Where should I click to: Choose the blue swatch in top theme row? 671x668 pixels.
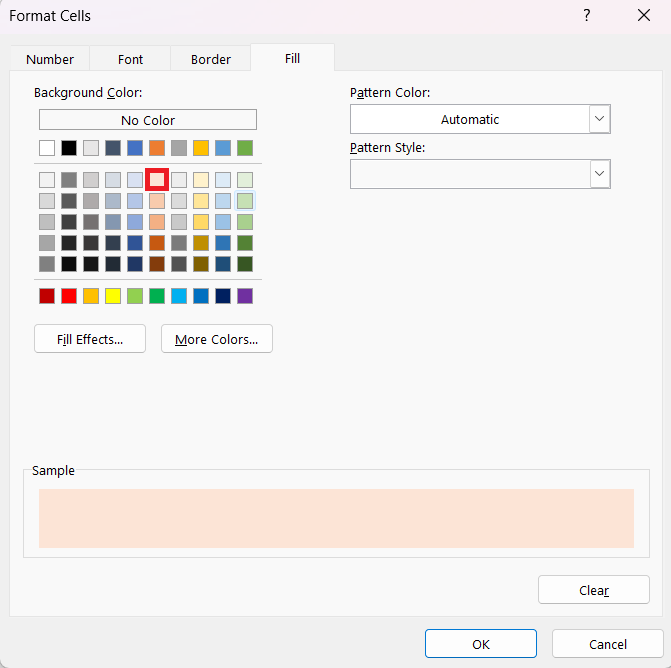(135, 148)
